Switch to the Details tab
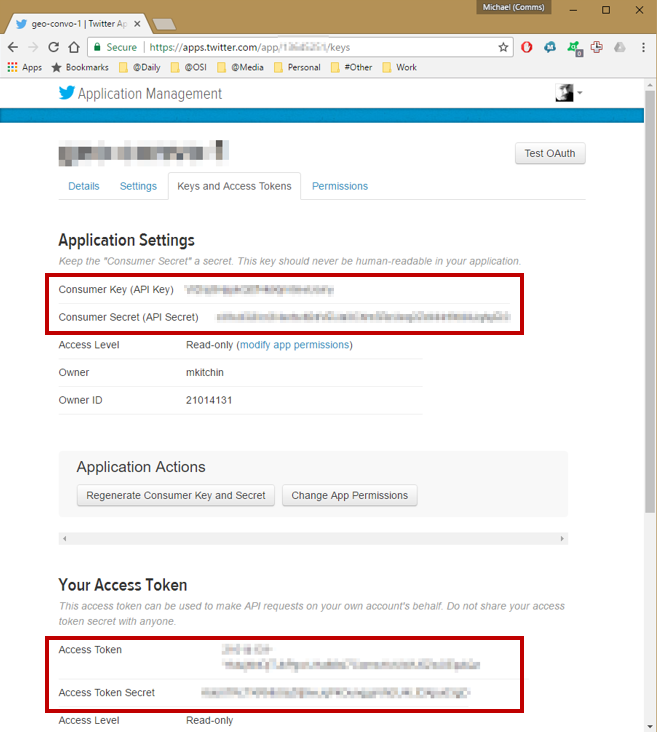Viewport: 657px width, 732px height. (84, 186)
